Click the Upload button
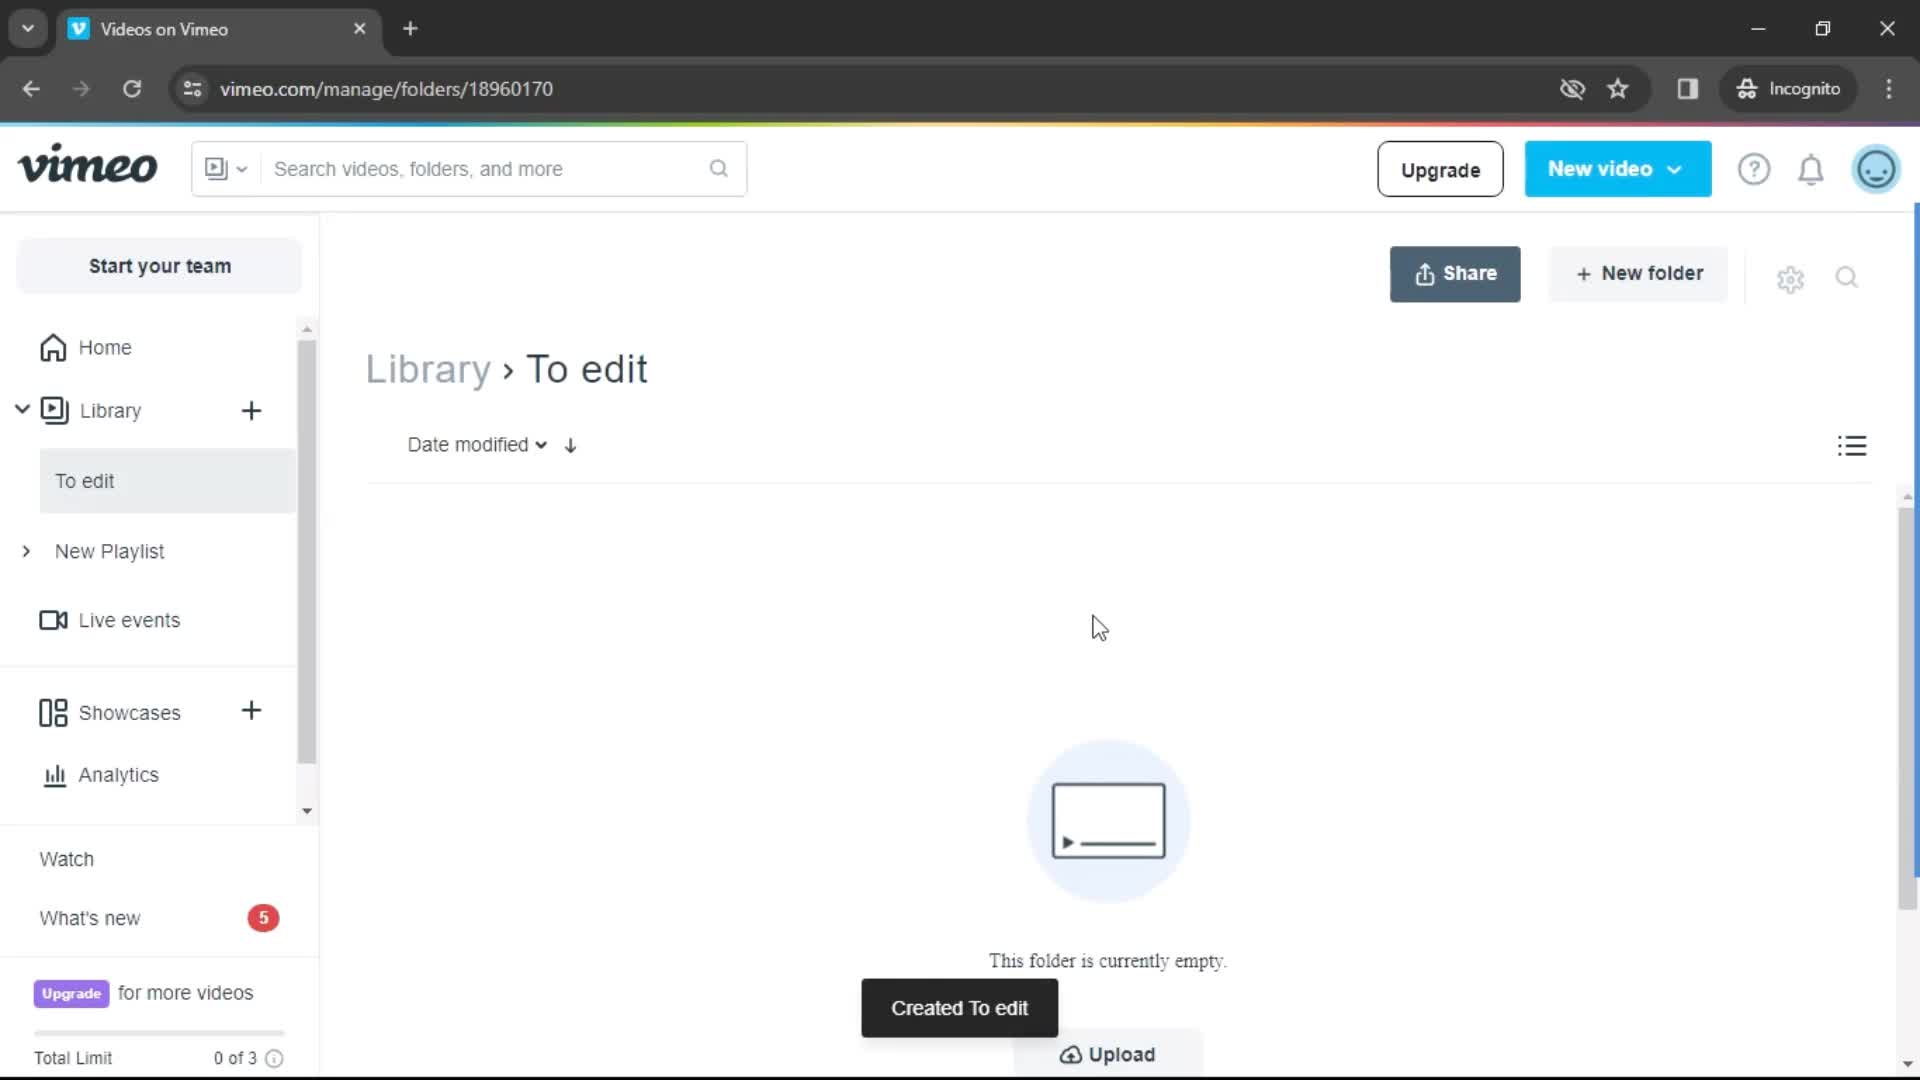The height and width of the screenshot is (1080, 1920). pyautogui.click(x=1108, y=1055)
